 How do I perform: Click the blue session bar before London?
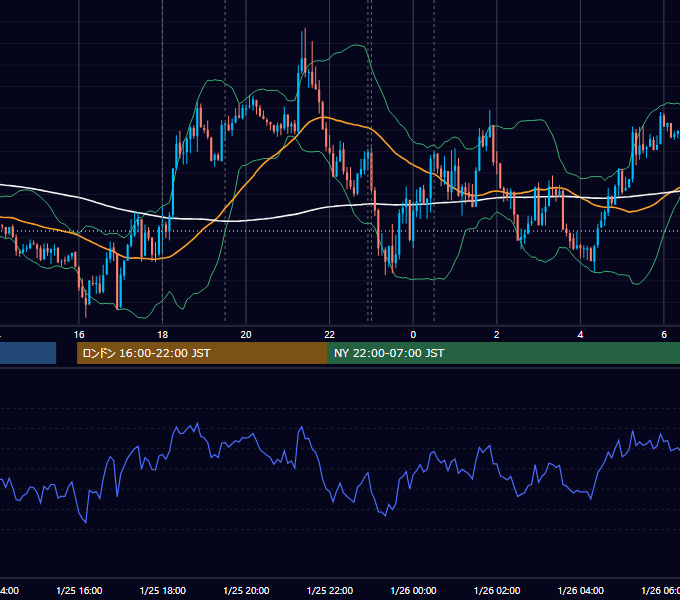[28, 353]
